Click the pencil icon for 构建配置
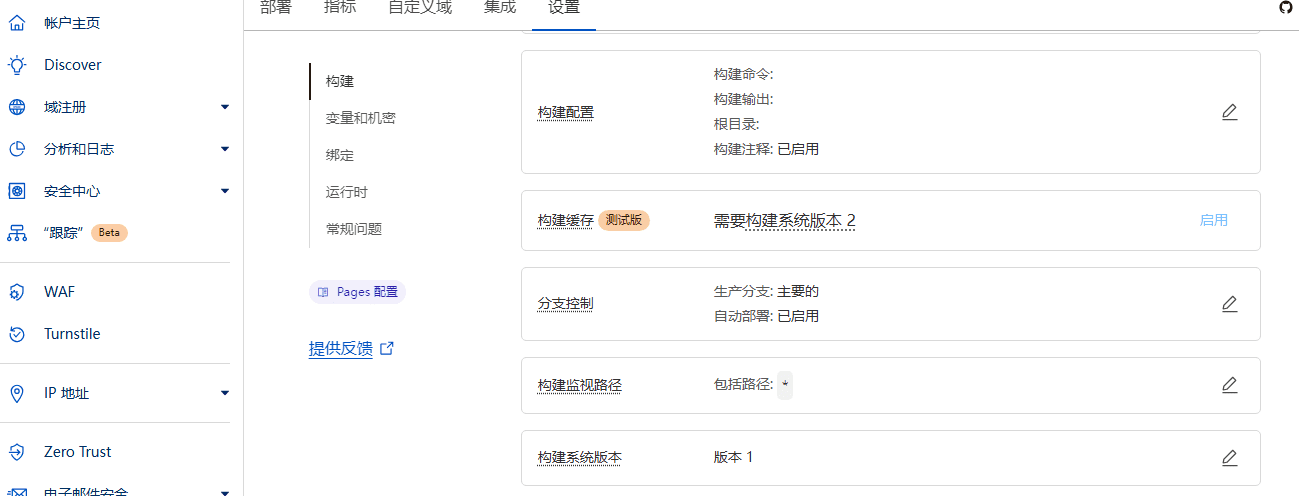 click(x=1229, y=112)
